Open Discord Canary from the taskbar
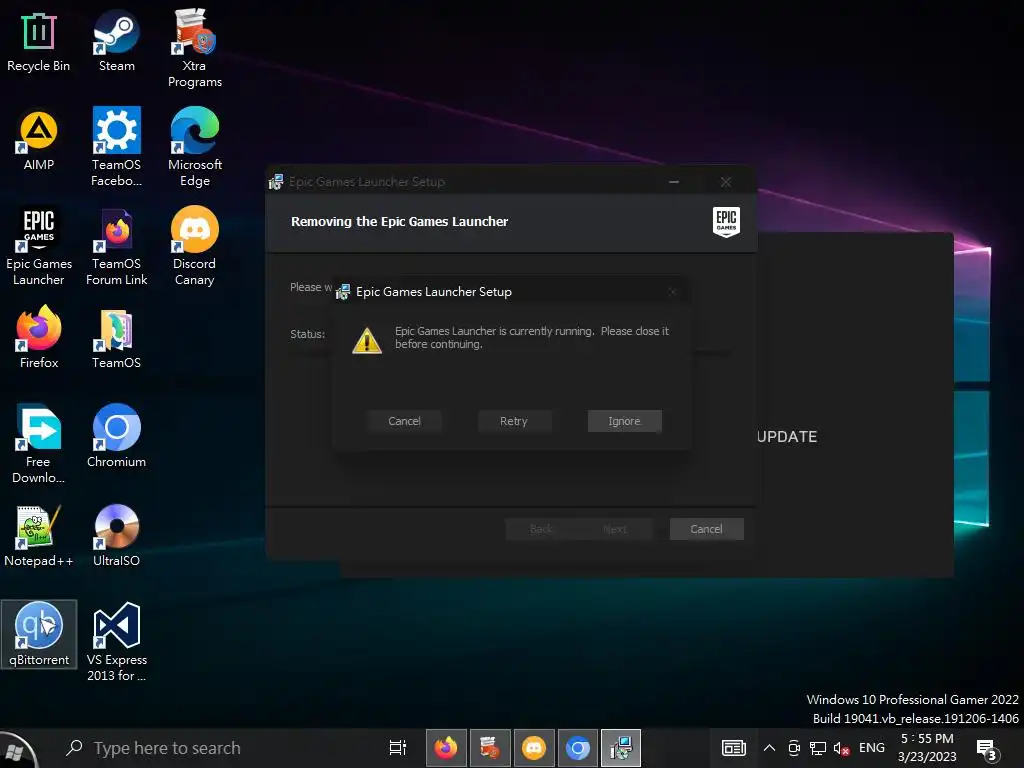The width and height of the screenshot is (1024, 768). tap(534, 748)
